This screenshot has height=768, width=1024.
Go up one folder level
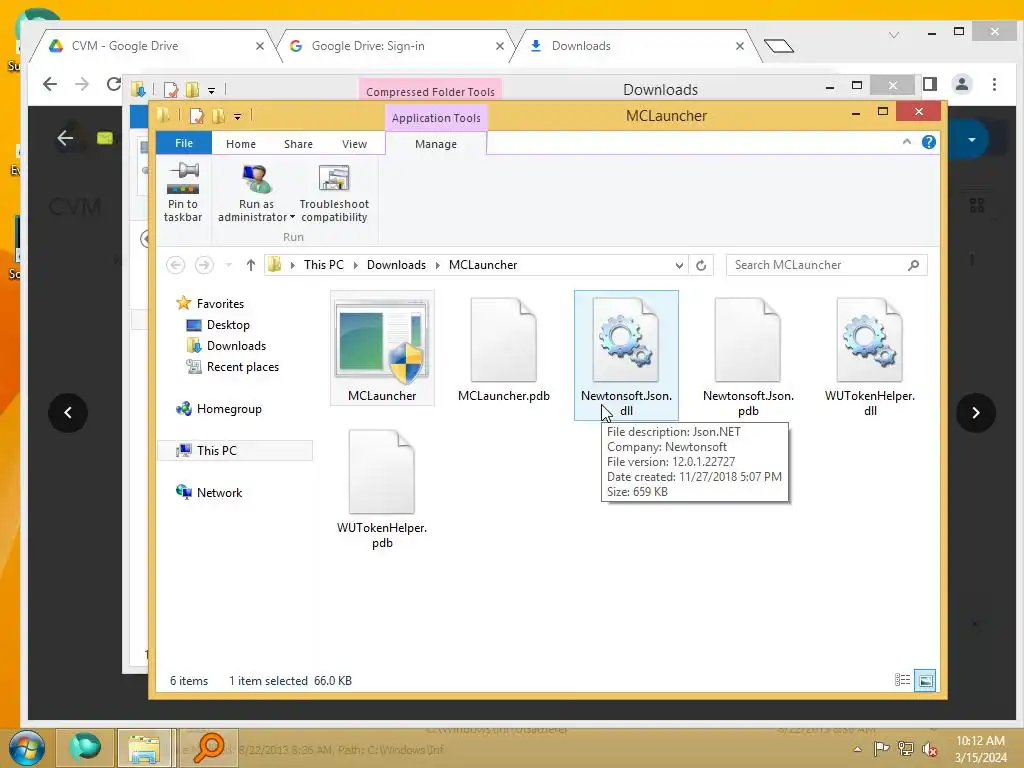click(251, 264)
